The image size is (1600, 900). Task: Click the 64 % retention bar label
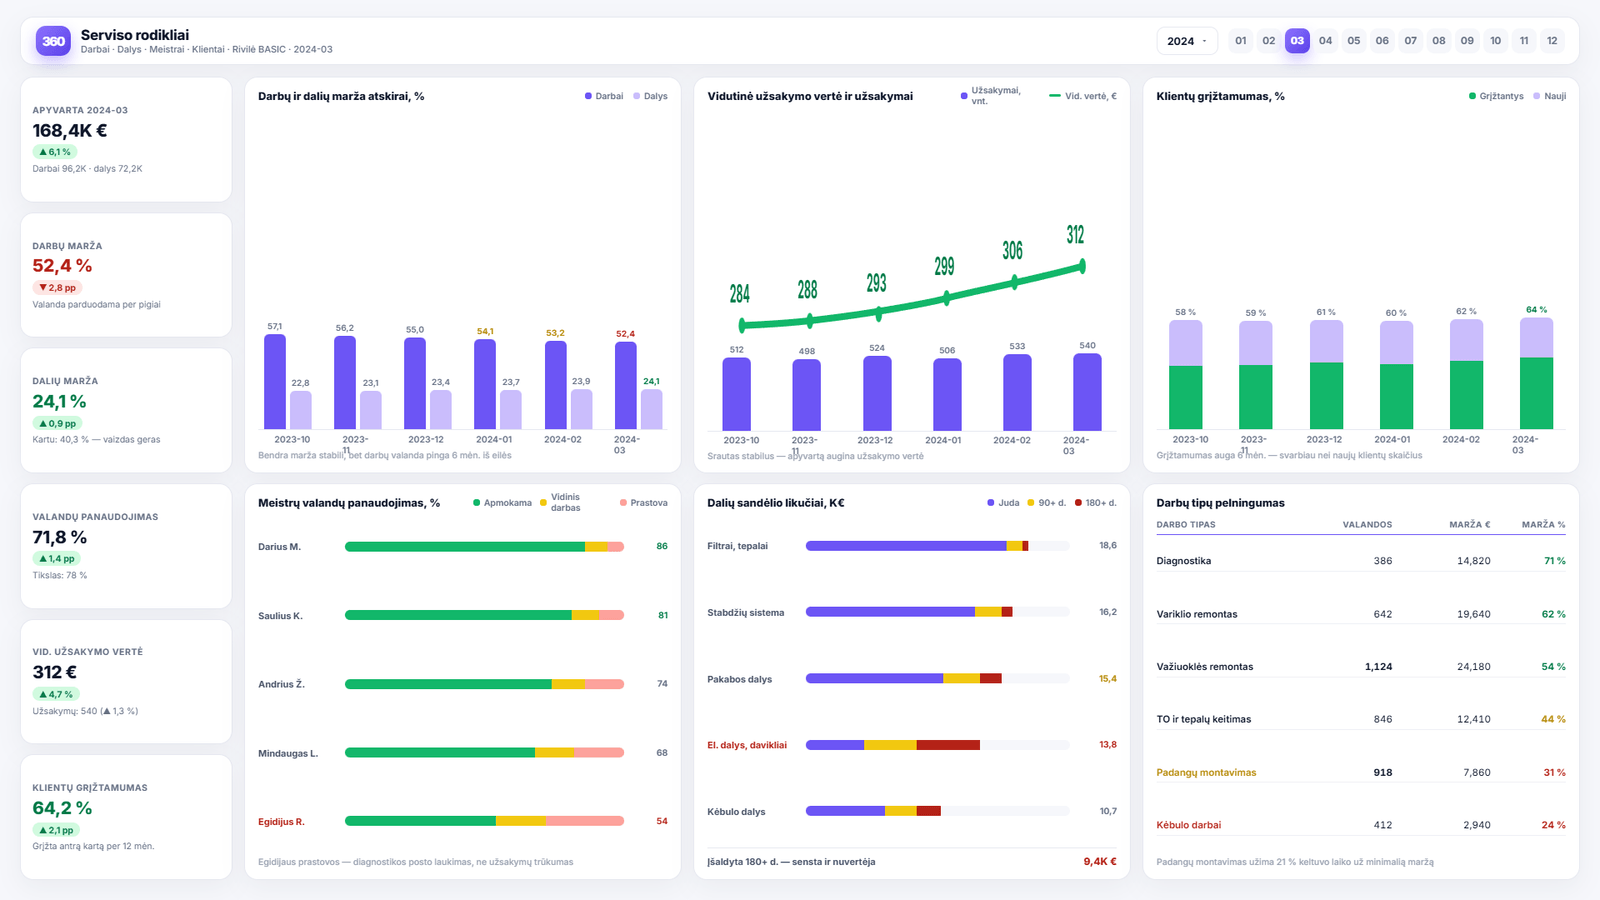tap(1536, 310)
